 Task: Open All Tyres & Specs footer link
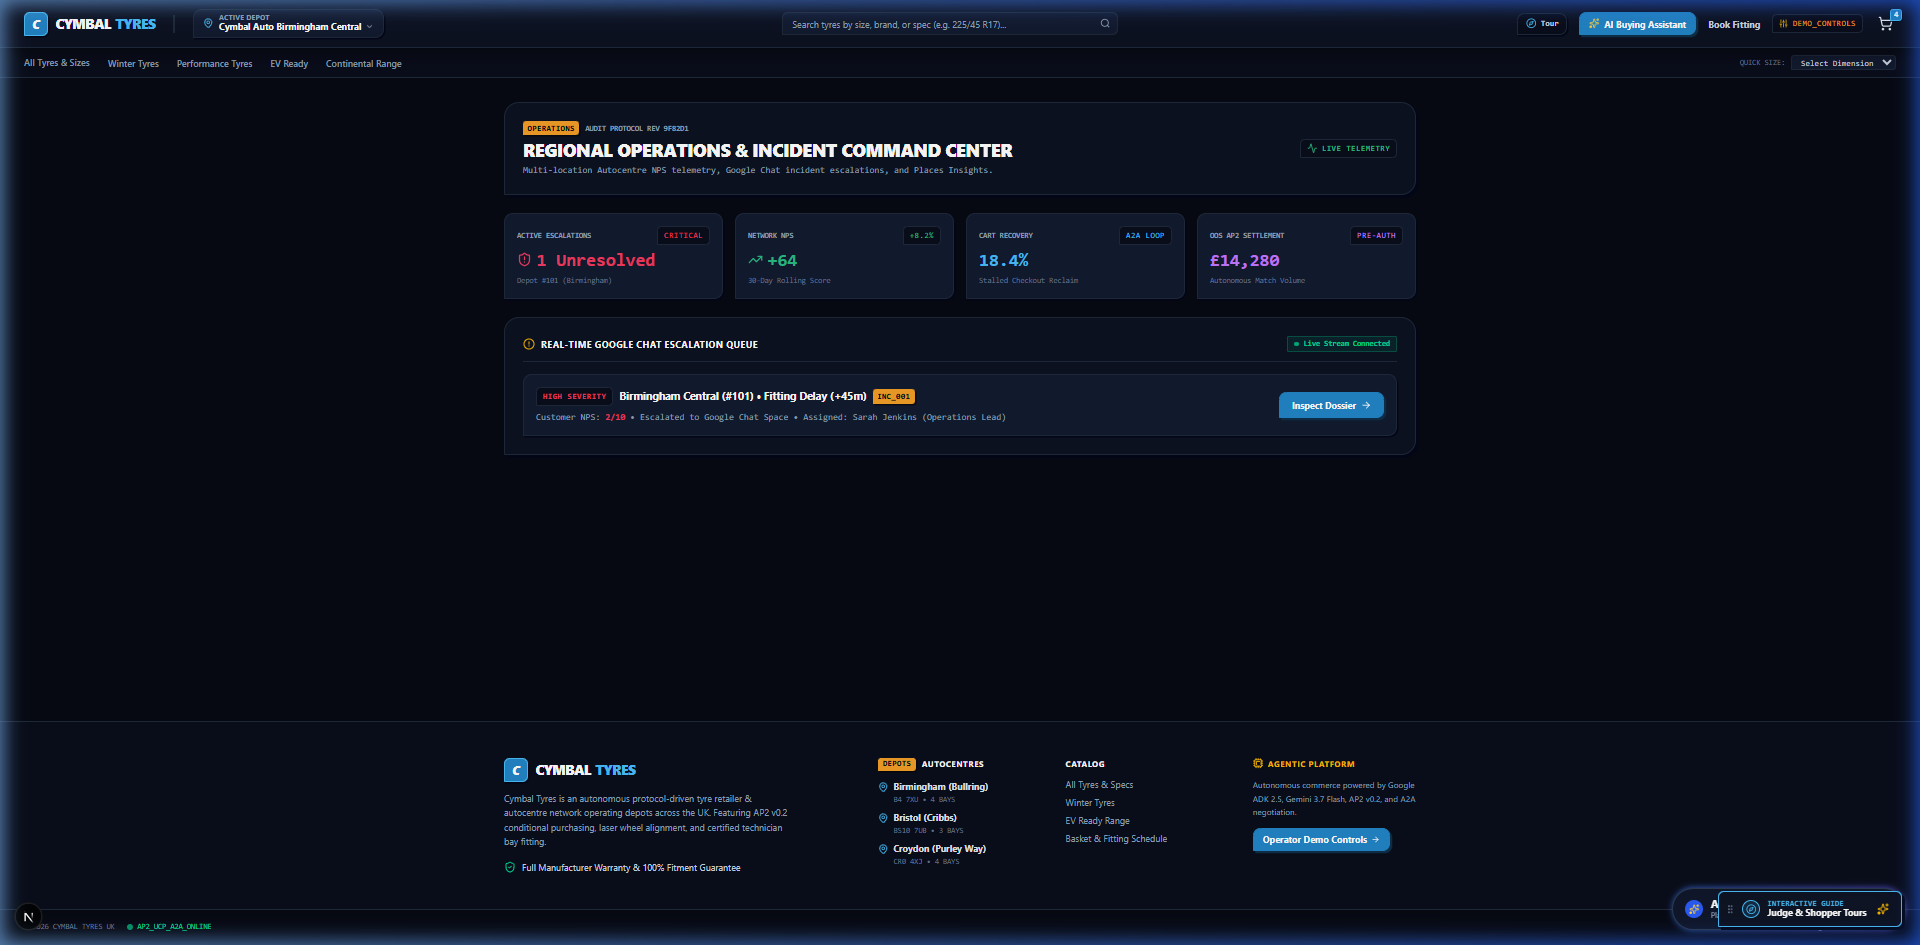(1099, 785)
